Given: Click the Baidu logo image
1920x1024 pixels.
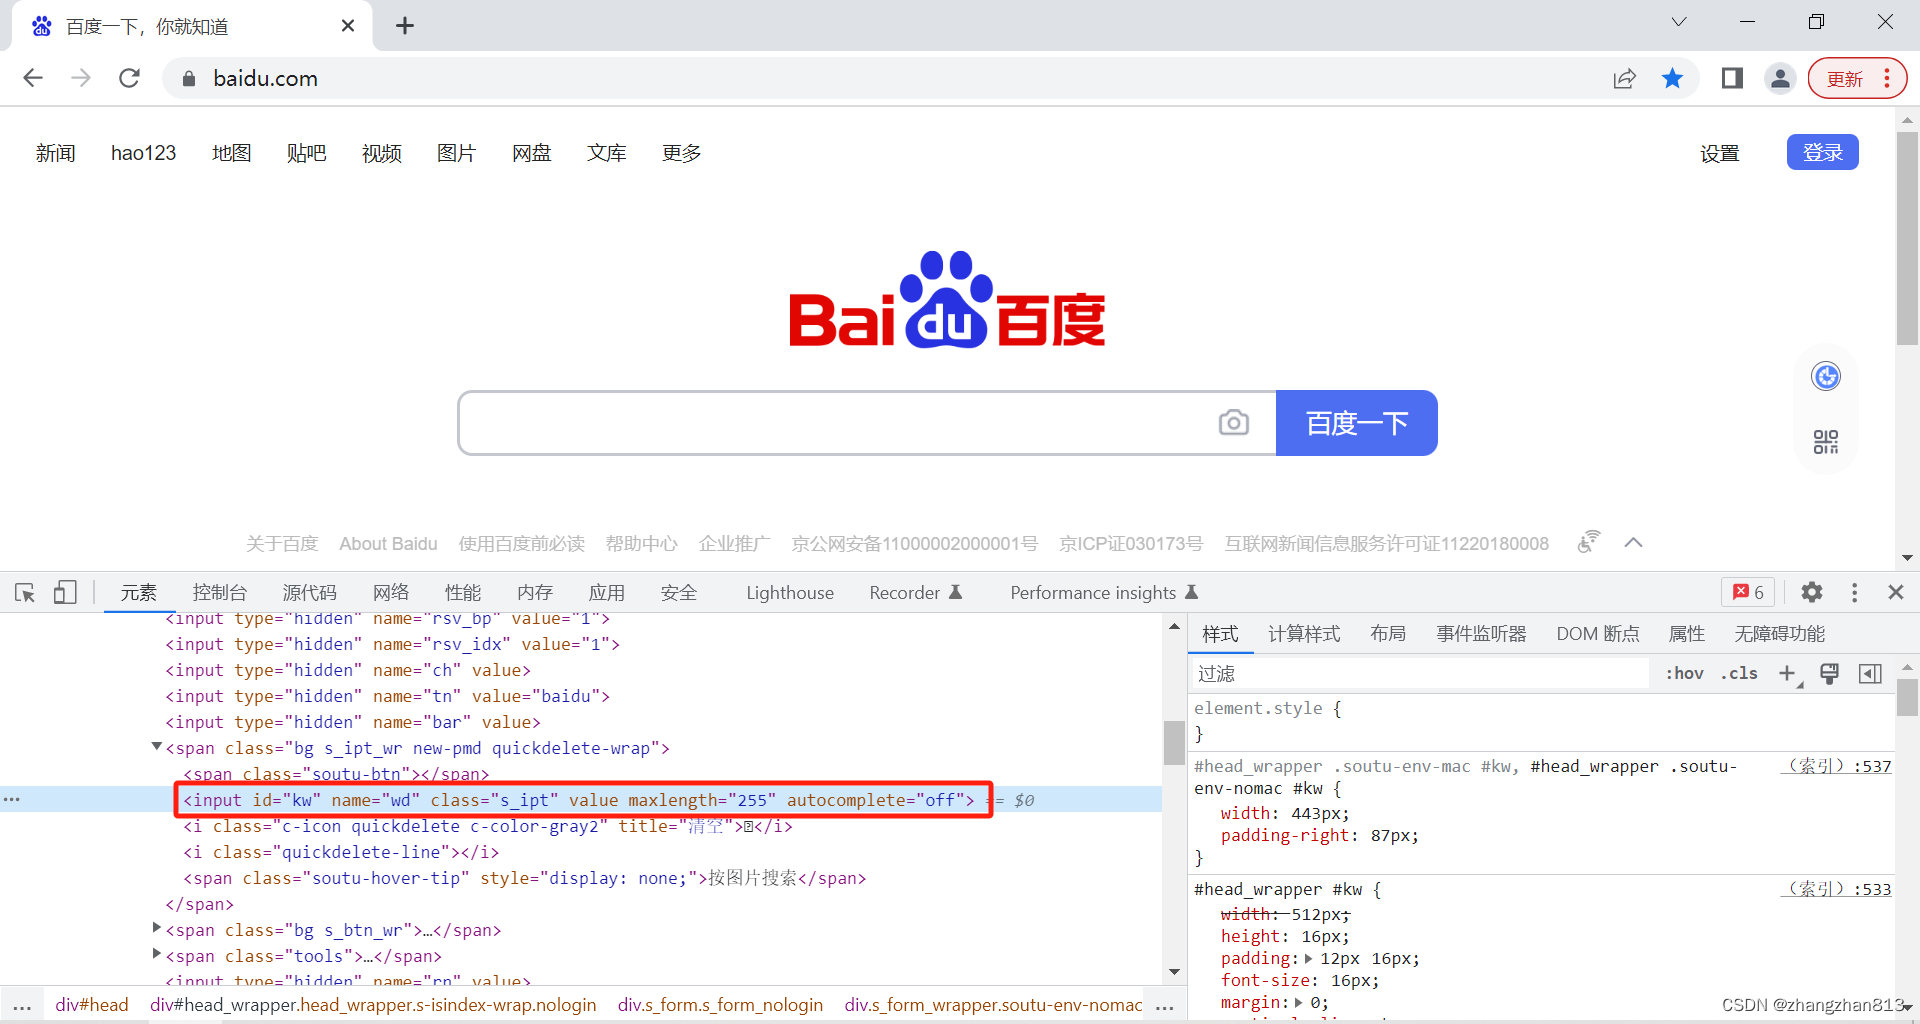Looking at the screenshot, I should click(x=947, y=299).
